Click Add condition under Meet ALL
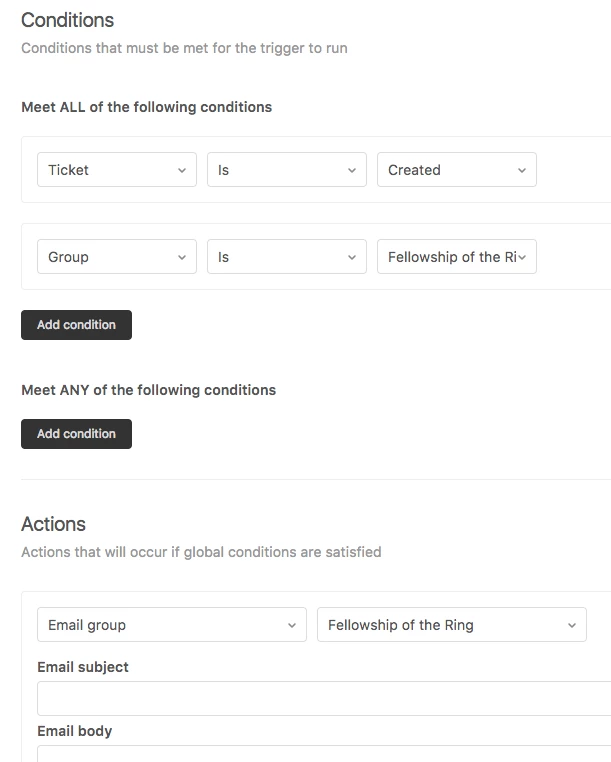The width and height of the screenshot is (611, 762). [x=76, y=325]
